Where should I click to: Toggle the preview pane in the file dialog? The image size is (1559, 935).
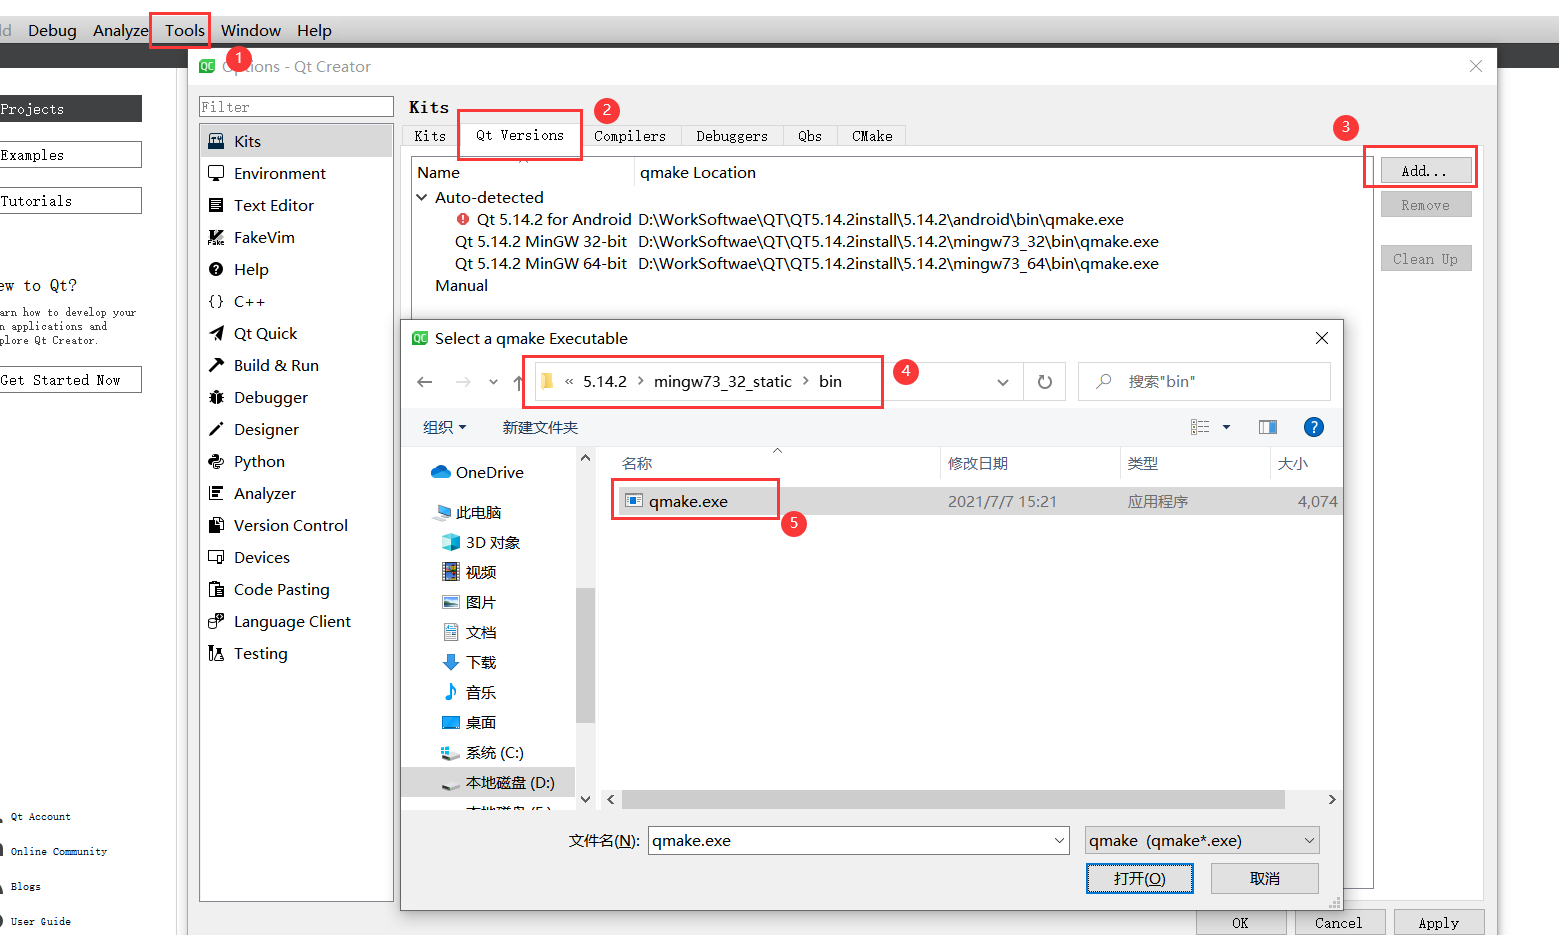click(1267, 427)
